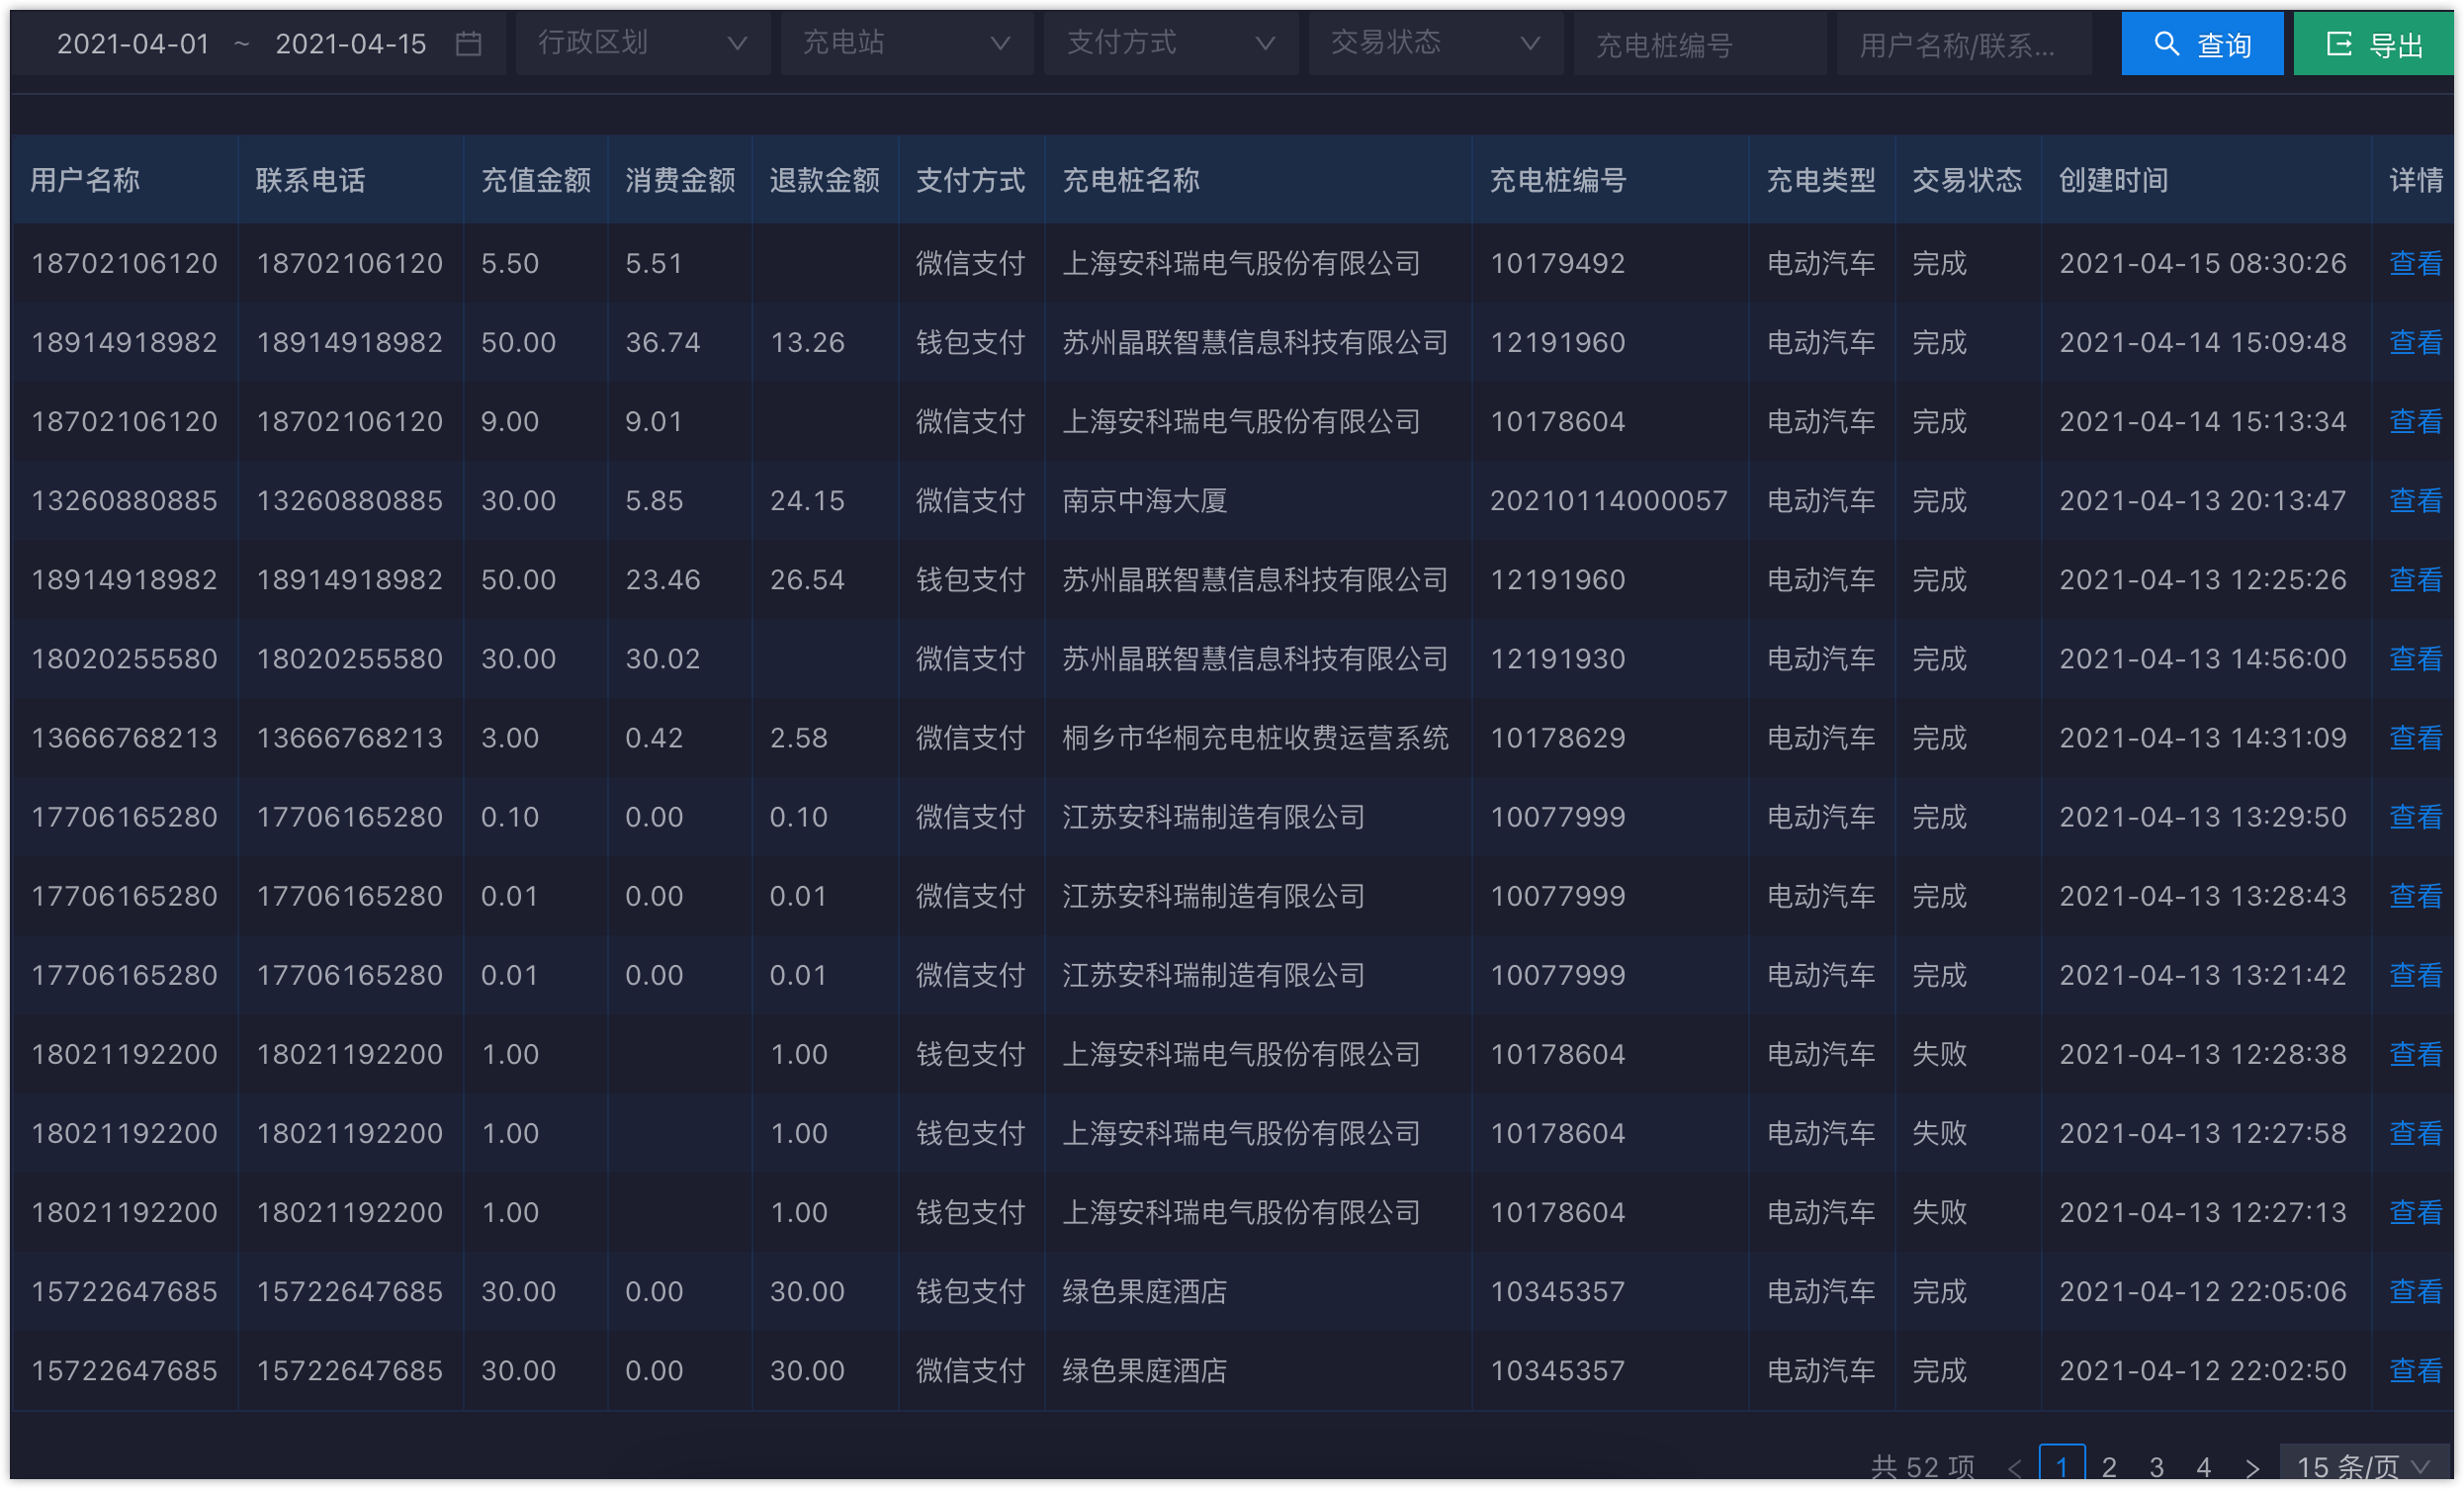2464x1489 pixels.
Task: Open the 行政区划 dropdown
Action: (x=642, y=44)
